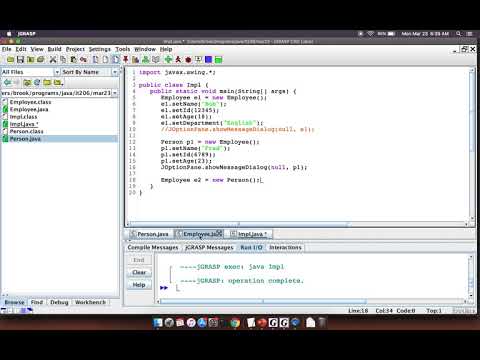Click the editor horizontal scrollbar
Viewport: 480px width, 360px height.
[238, 224]
